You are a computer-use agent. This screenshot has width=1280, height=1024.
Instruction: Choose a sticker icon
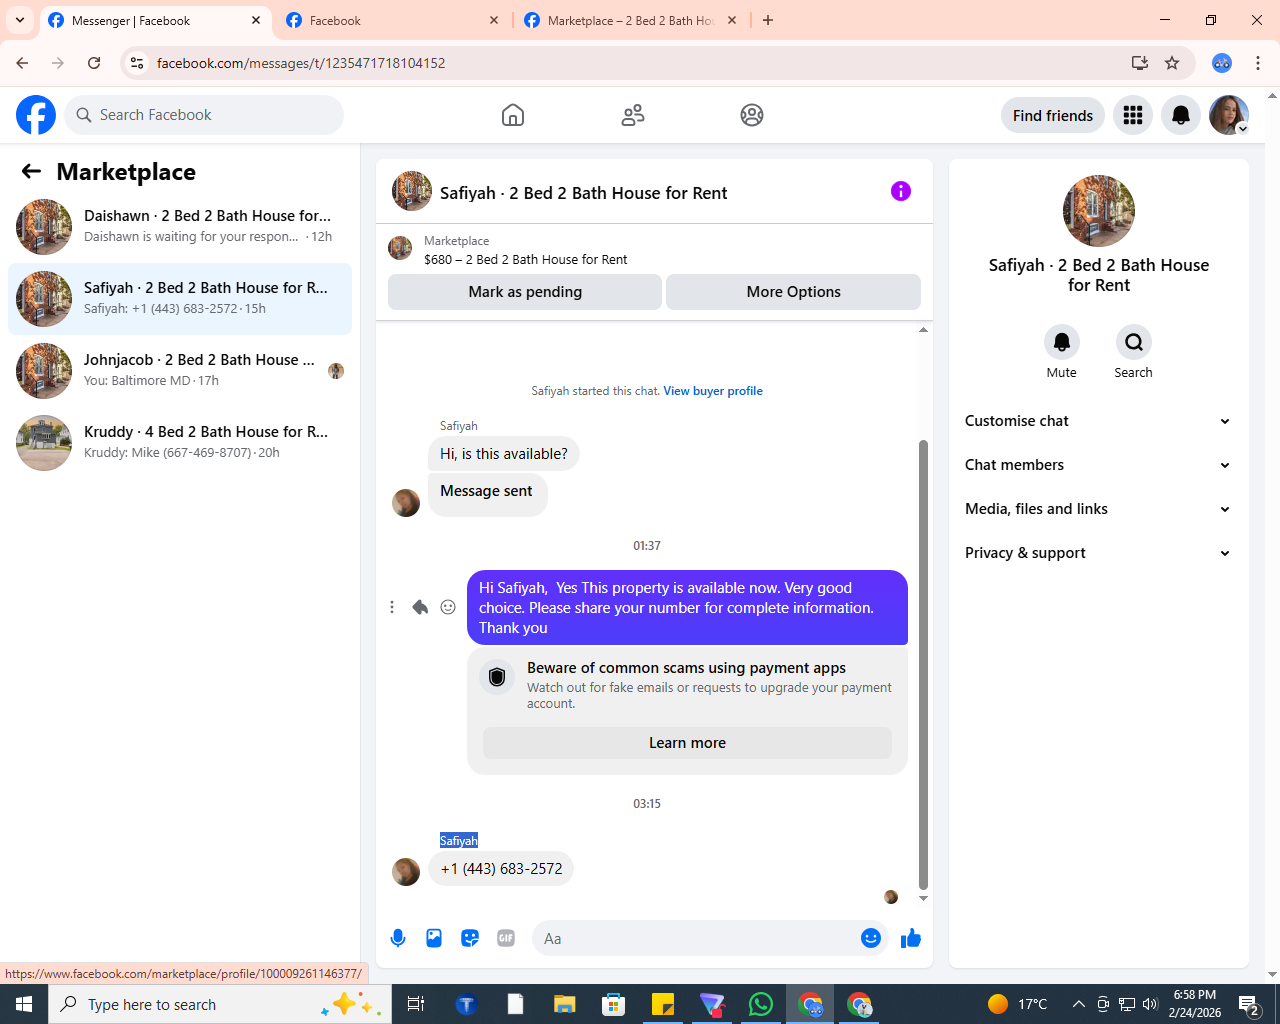point(470,938)
